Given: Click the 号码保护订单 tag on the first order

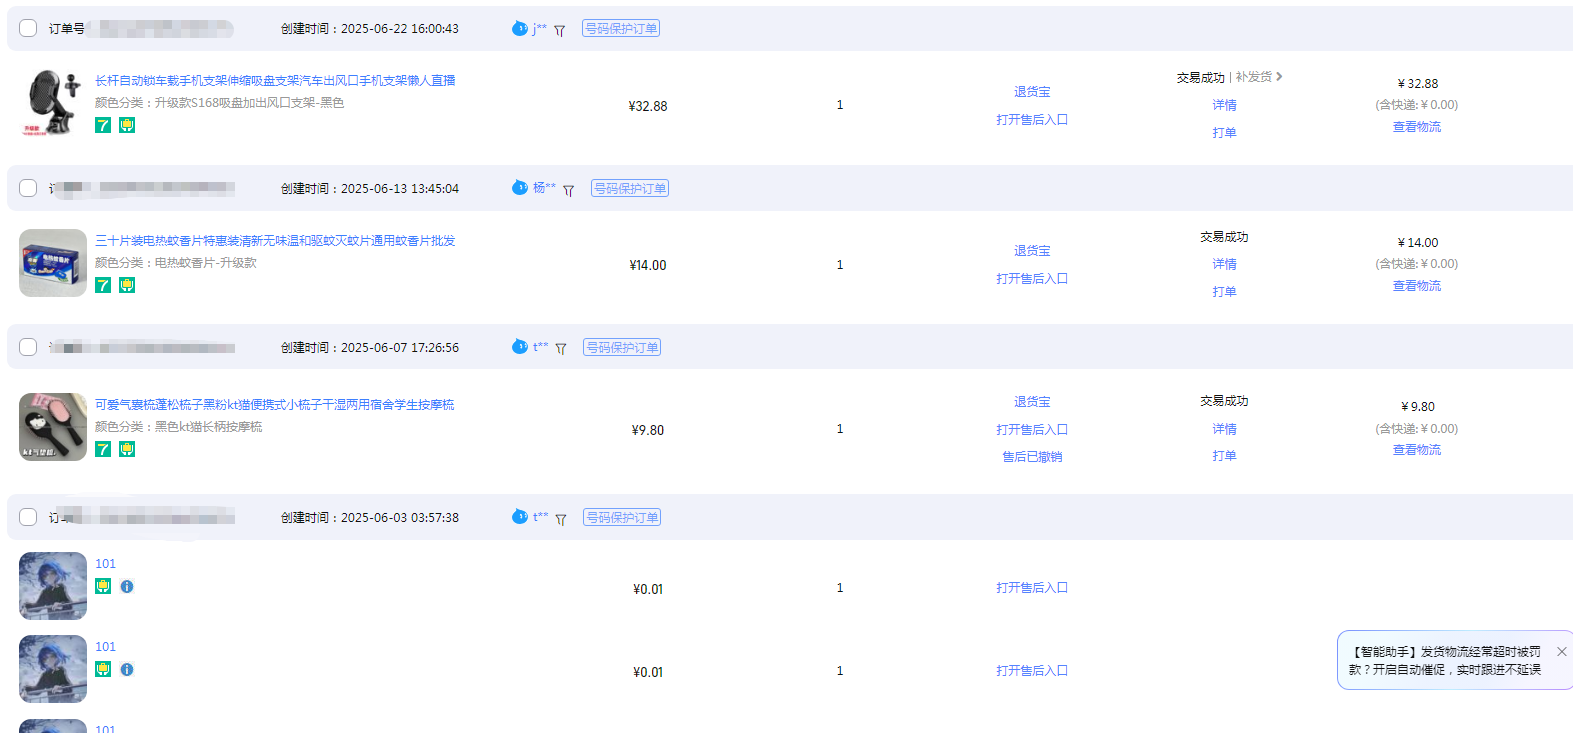Looking at the screenshot, I should tap(621, 28).
